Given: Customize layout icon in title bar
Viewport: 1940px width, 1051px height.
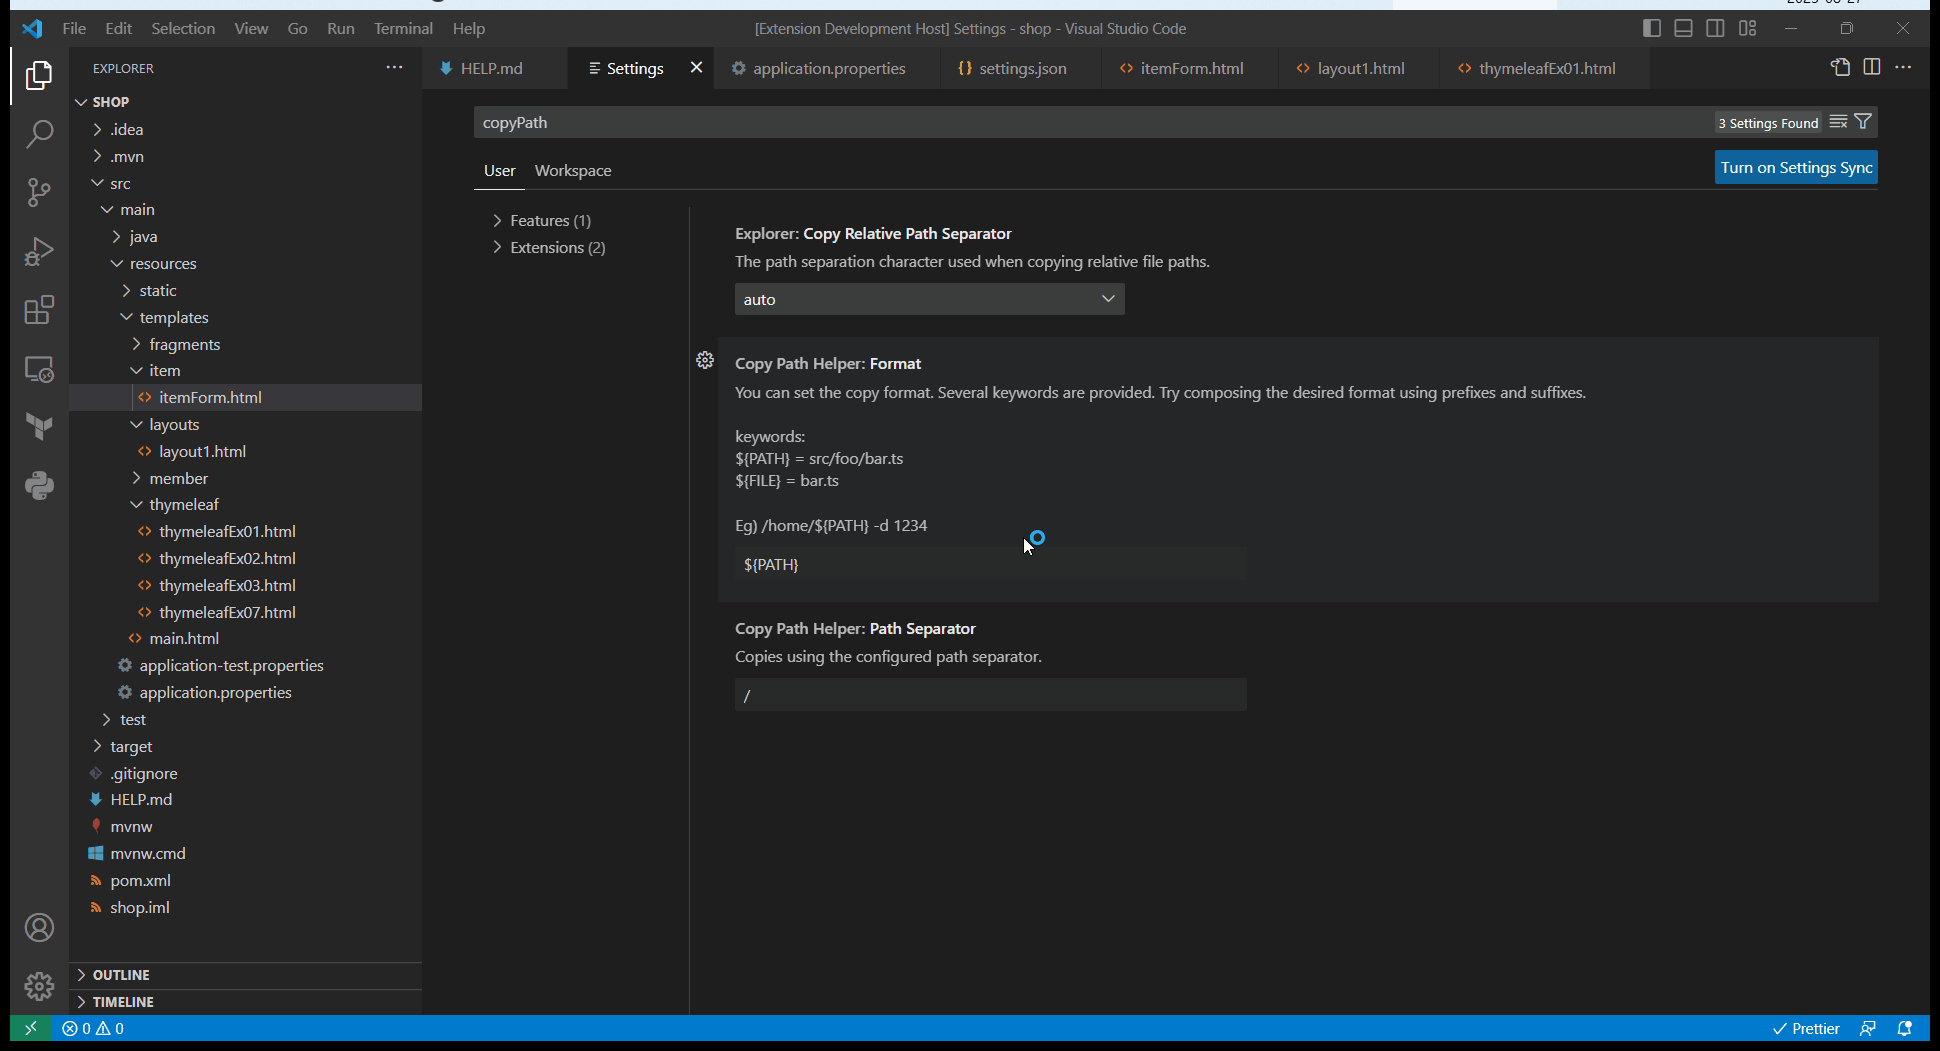Looking at the screenshot, I should (x=1748, y=28).
